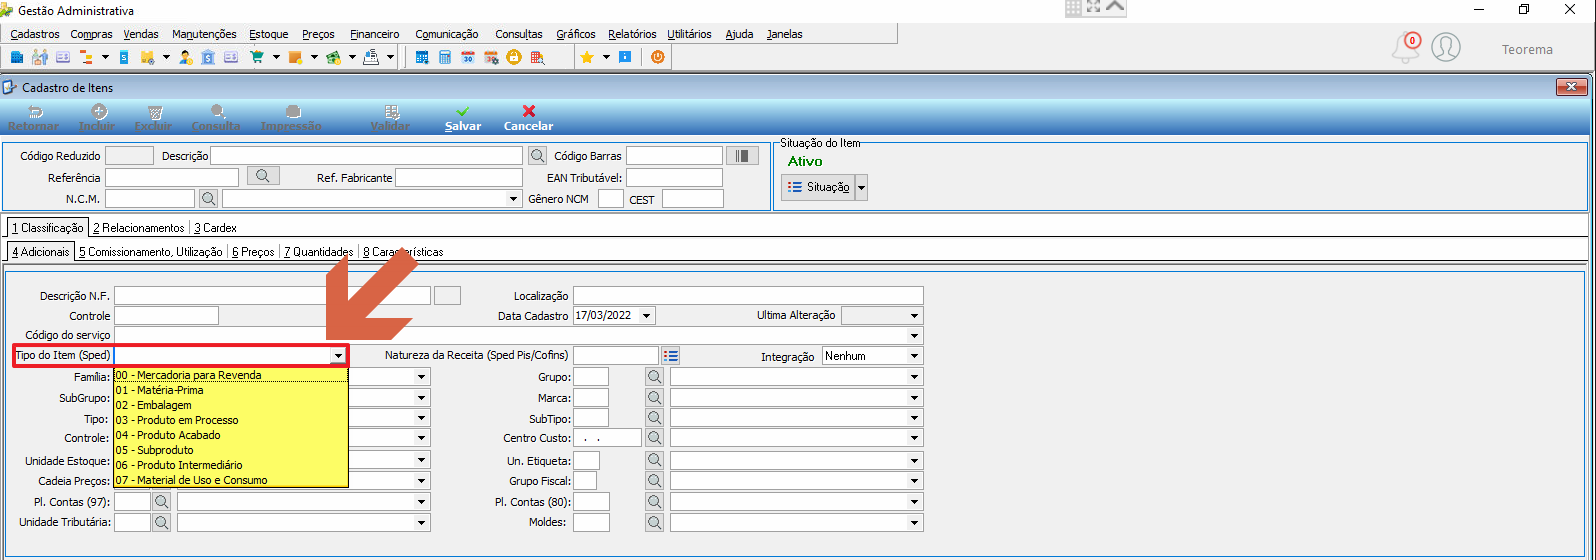This screenshot has height=560, width=1596.
Task: Click the barcode button beside Código Barras
Action: point(742,155)
